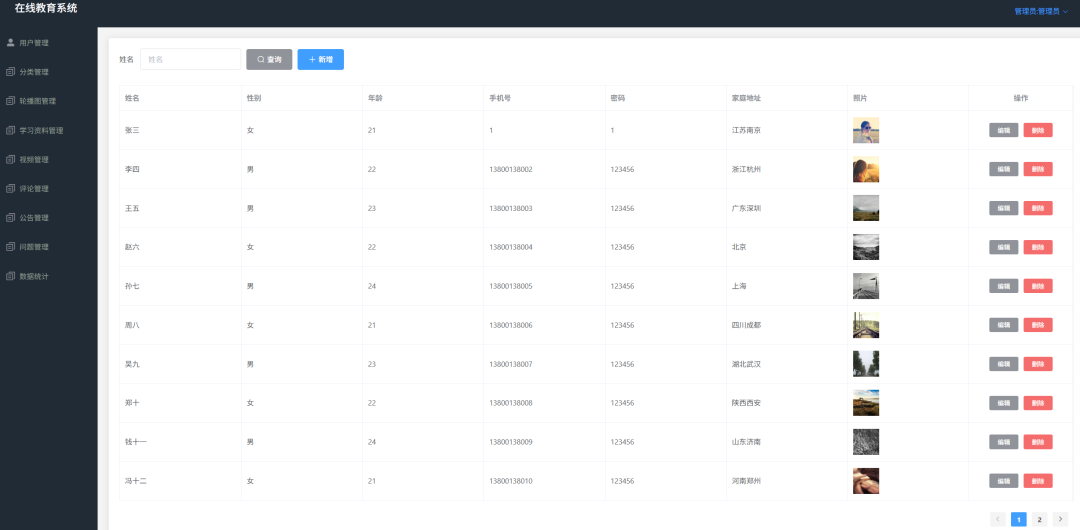Click the icon beside 轮播图管理

(x=10, y=101)
